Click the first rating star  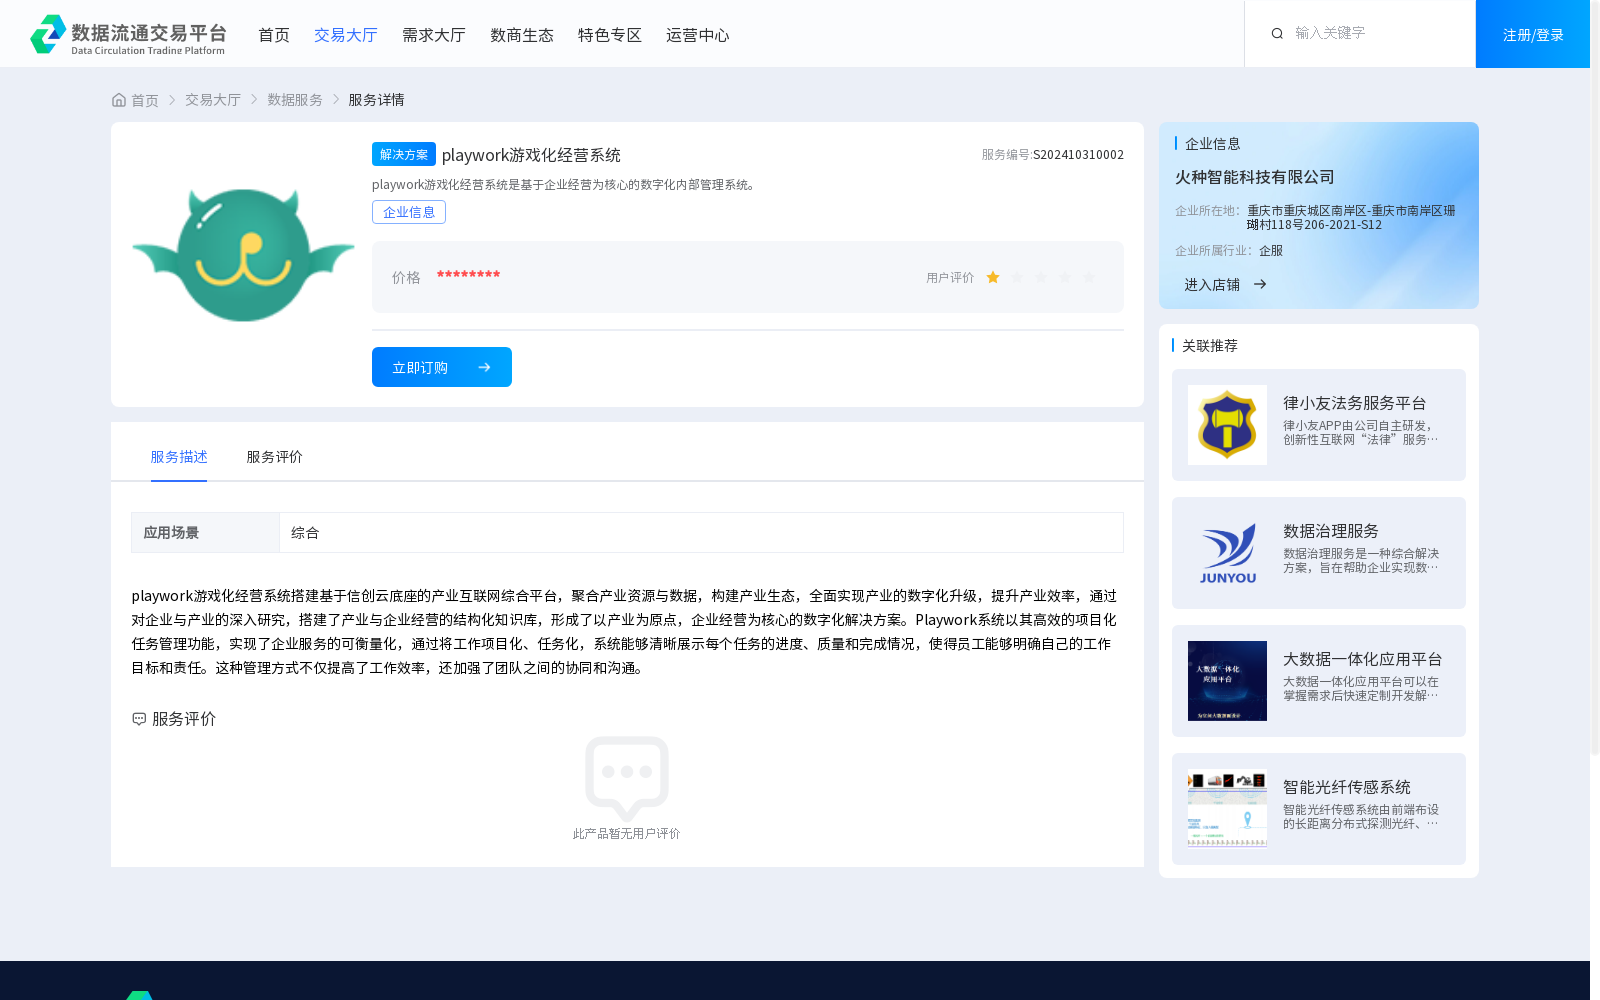[993, 278]
